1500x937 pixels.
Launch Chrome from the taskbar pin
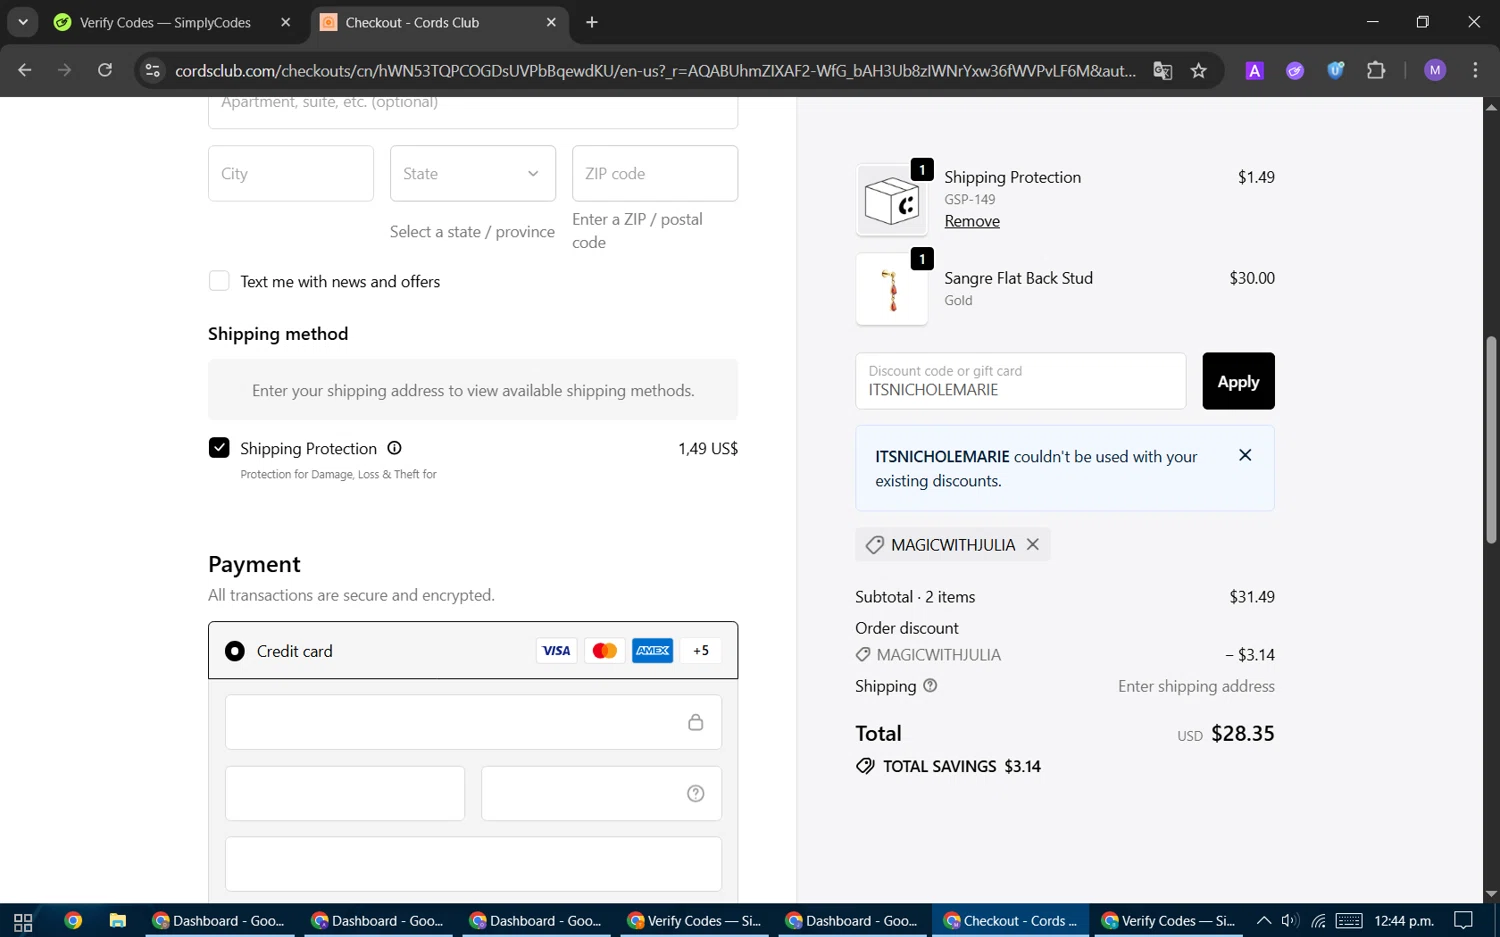(x=73, y=921)
